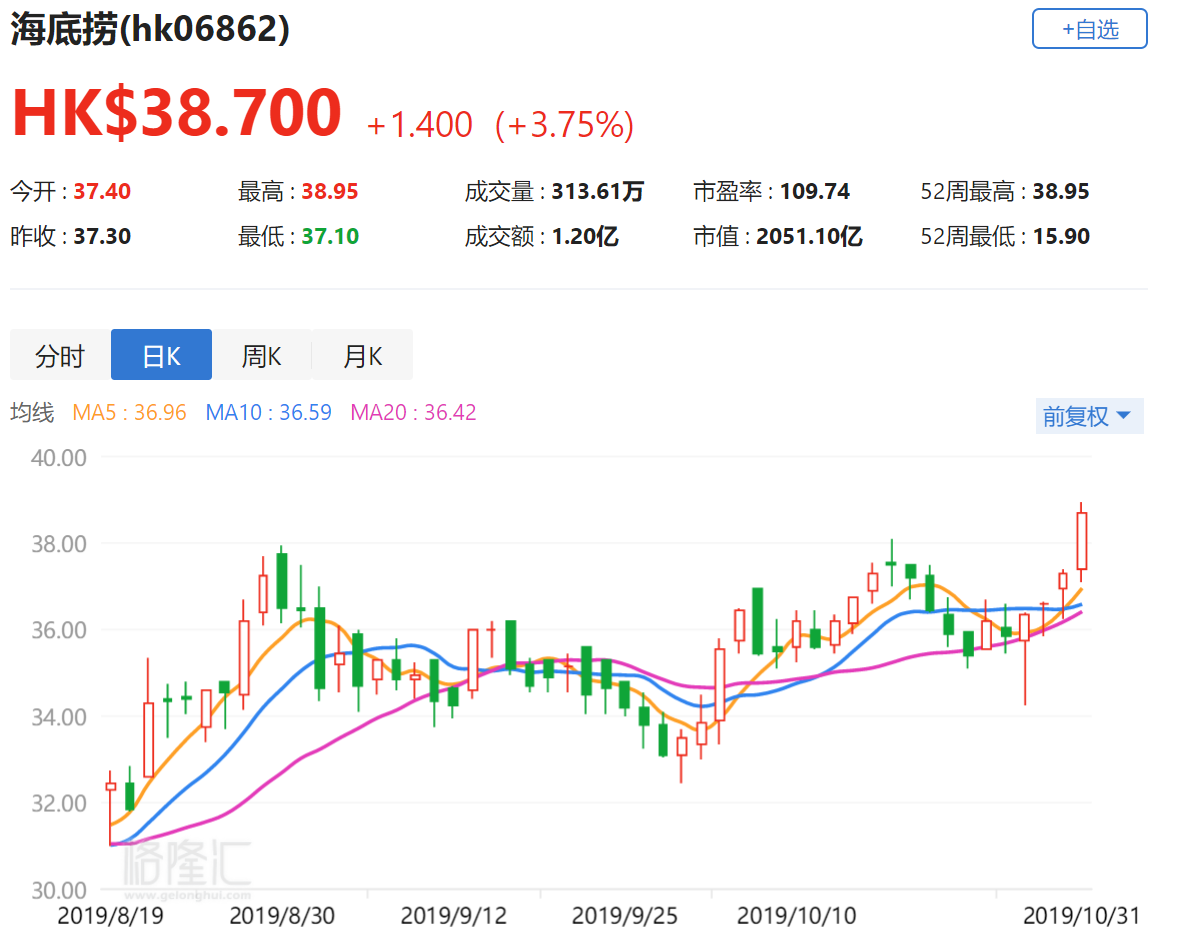Image resolution: width=1195 pixels, height=936 pixels.
Task: Click the HK$38.700 current price
Action: [177, 113]
